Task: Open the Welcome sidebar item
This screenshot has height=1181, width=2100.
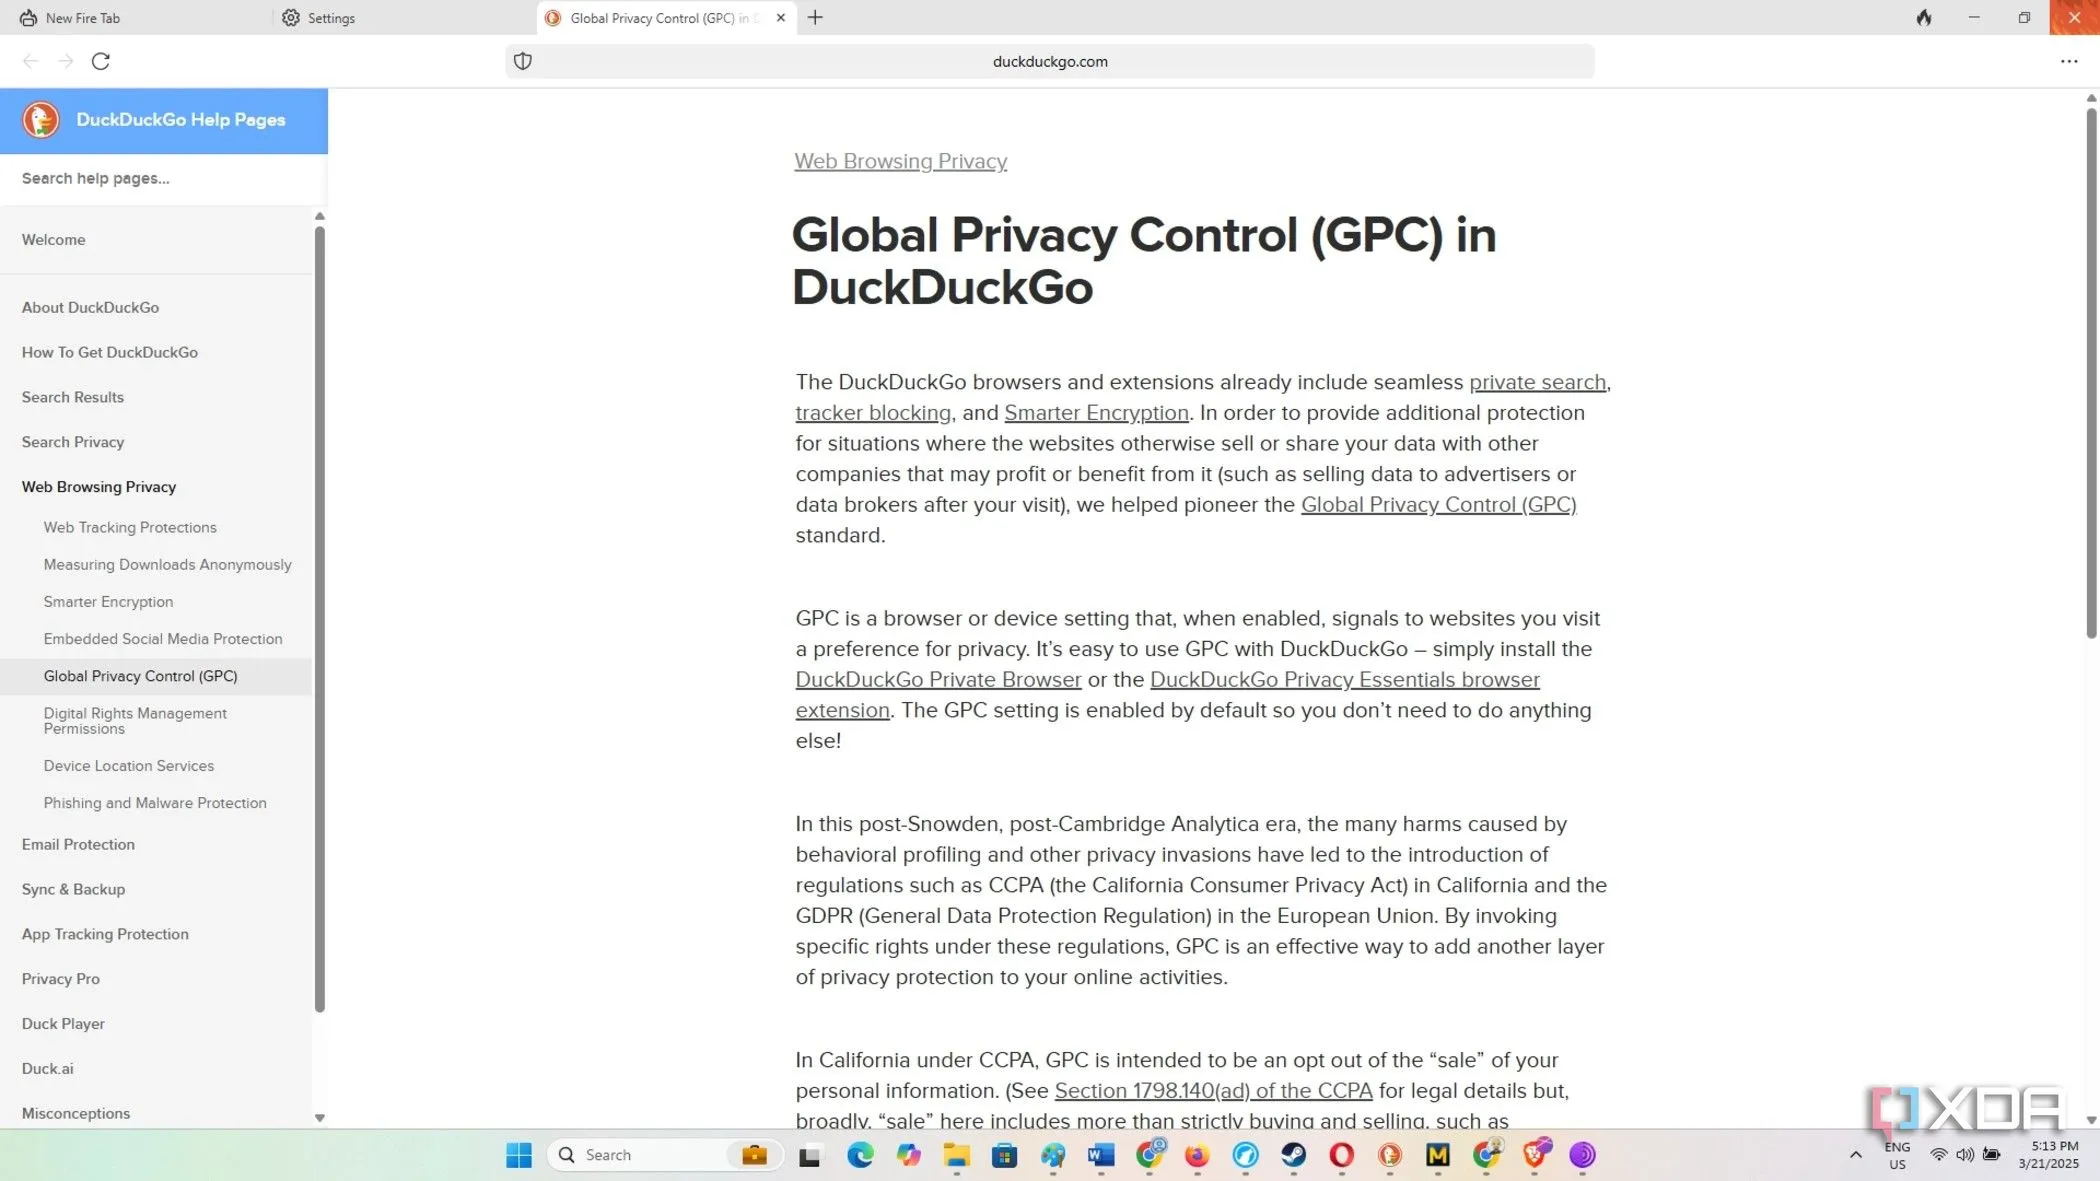Action: tap(54, 240)
